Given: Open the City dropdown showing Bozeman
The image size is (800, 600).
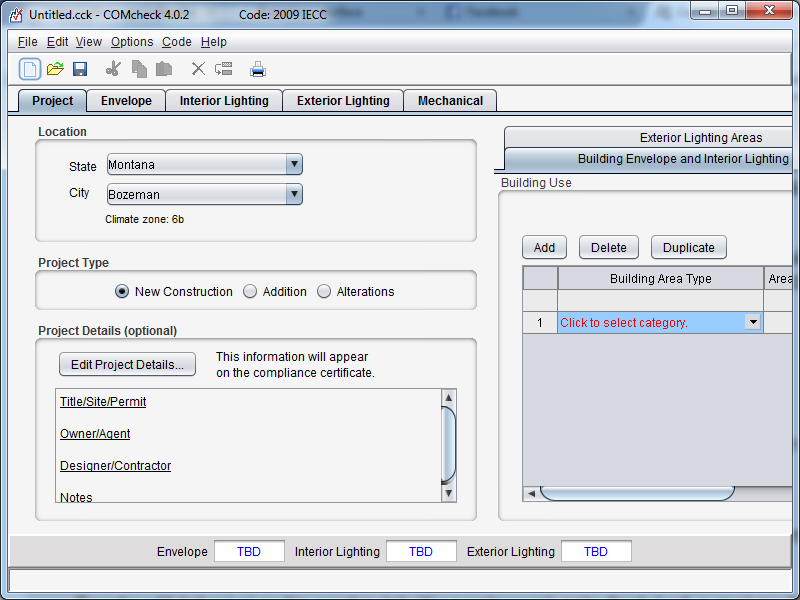Looking at the screenshot, I should coord(293,193).
